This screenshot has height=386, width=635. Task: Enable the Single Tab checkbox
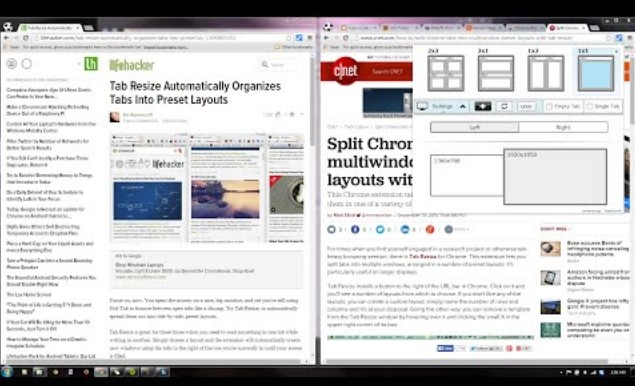590,107
